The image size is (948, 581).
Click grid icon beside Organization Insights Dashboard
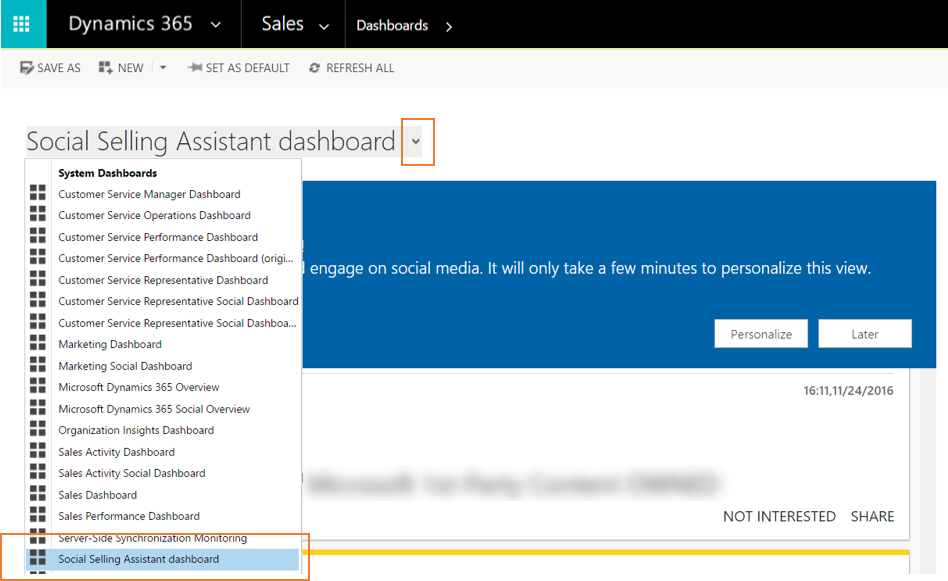pyautogui.click(x=37, y=429)
